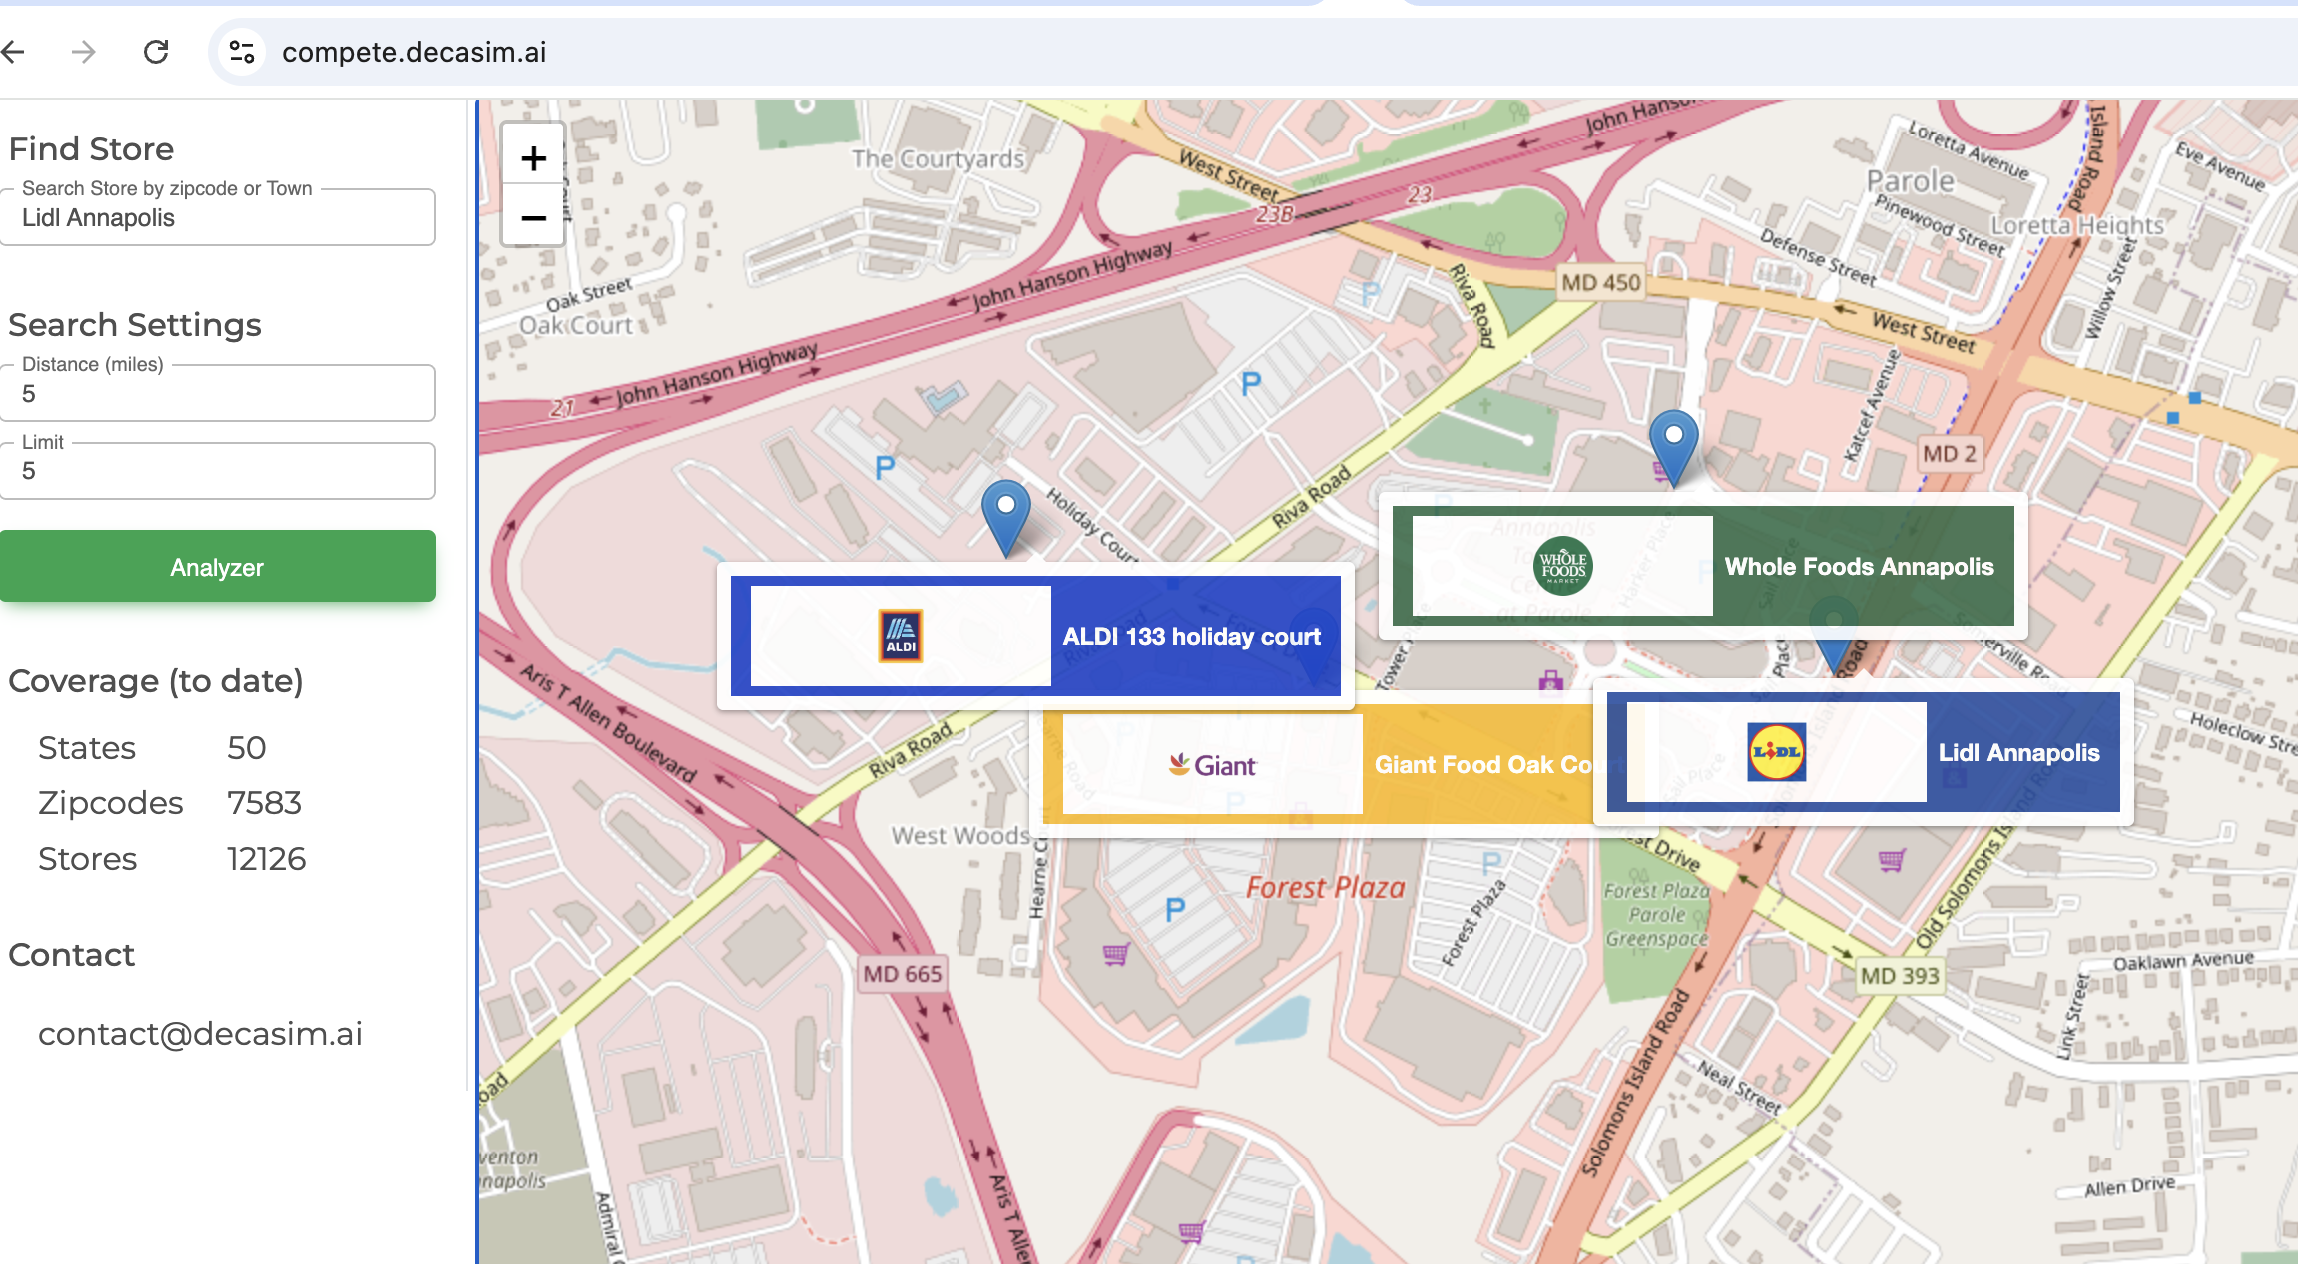Focus the Distance (miles) input field
This screenshot has width=2298, height=1264.
(x=218, y=394)
